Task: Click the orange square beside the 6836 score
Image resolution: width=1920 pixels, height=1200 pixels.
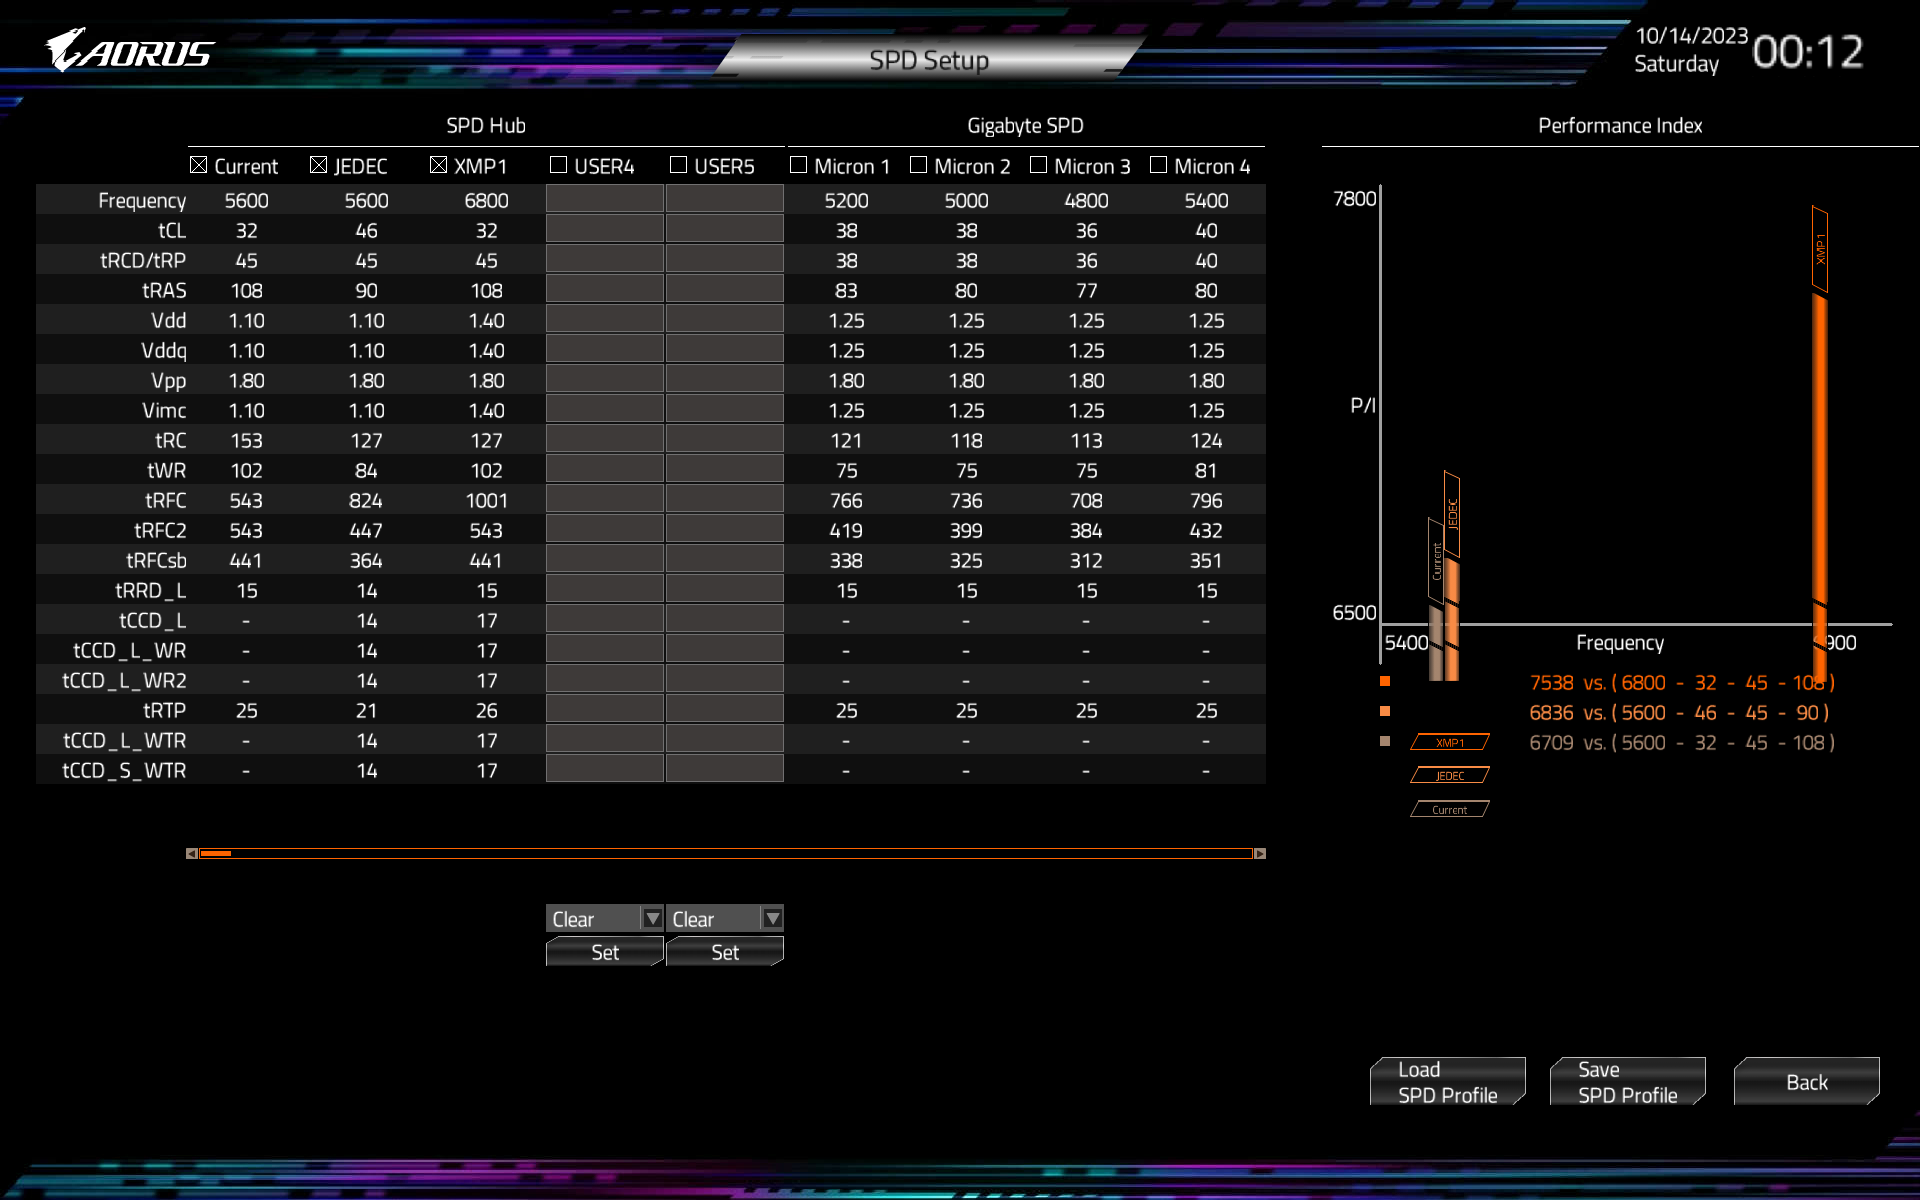Action: [x=1385, y=711]
